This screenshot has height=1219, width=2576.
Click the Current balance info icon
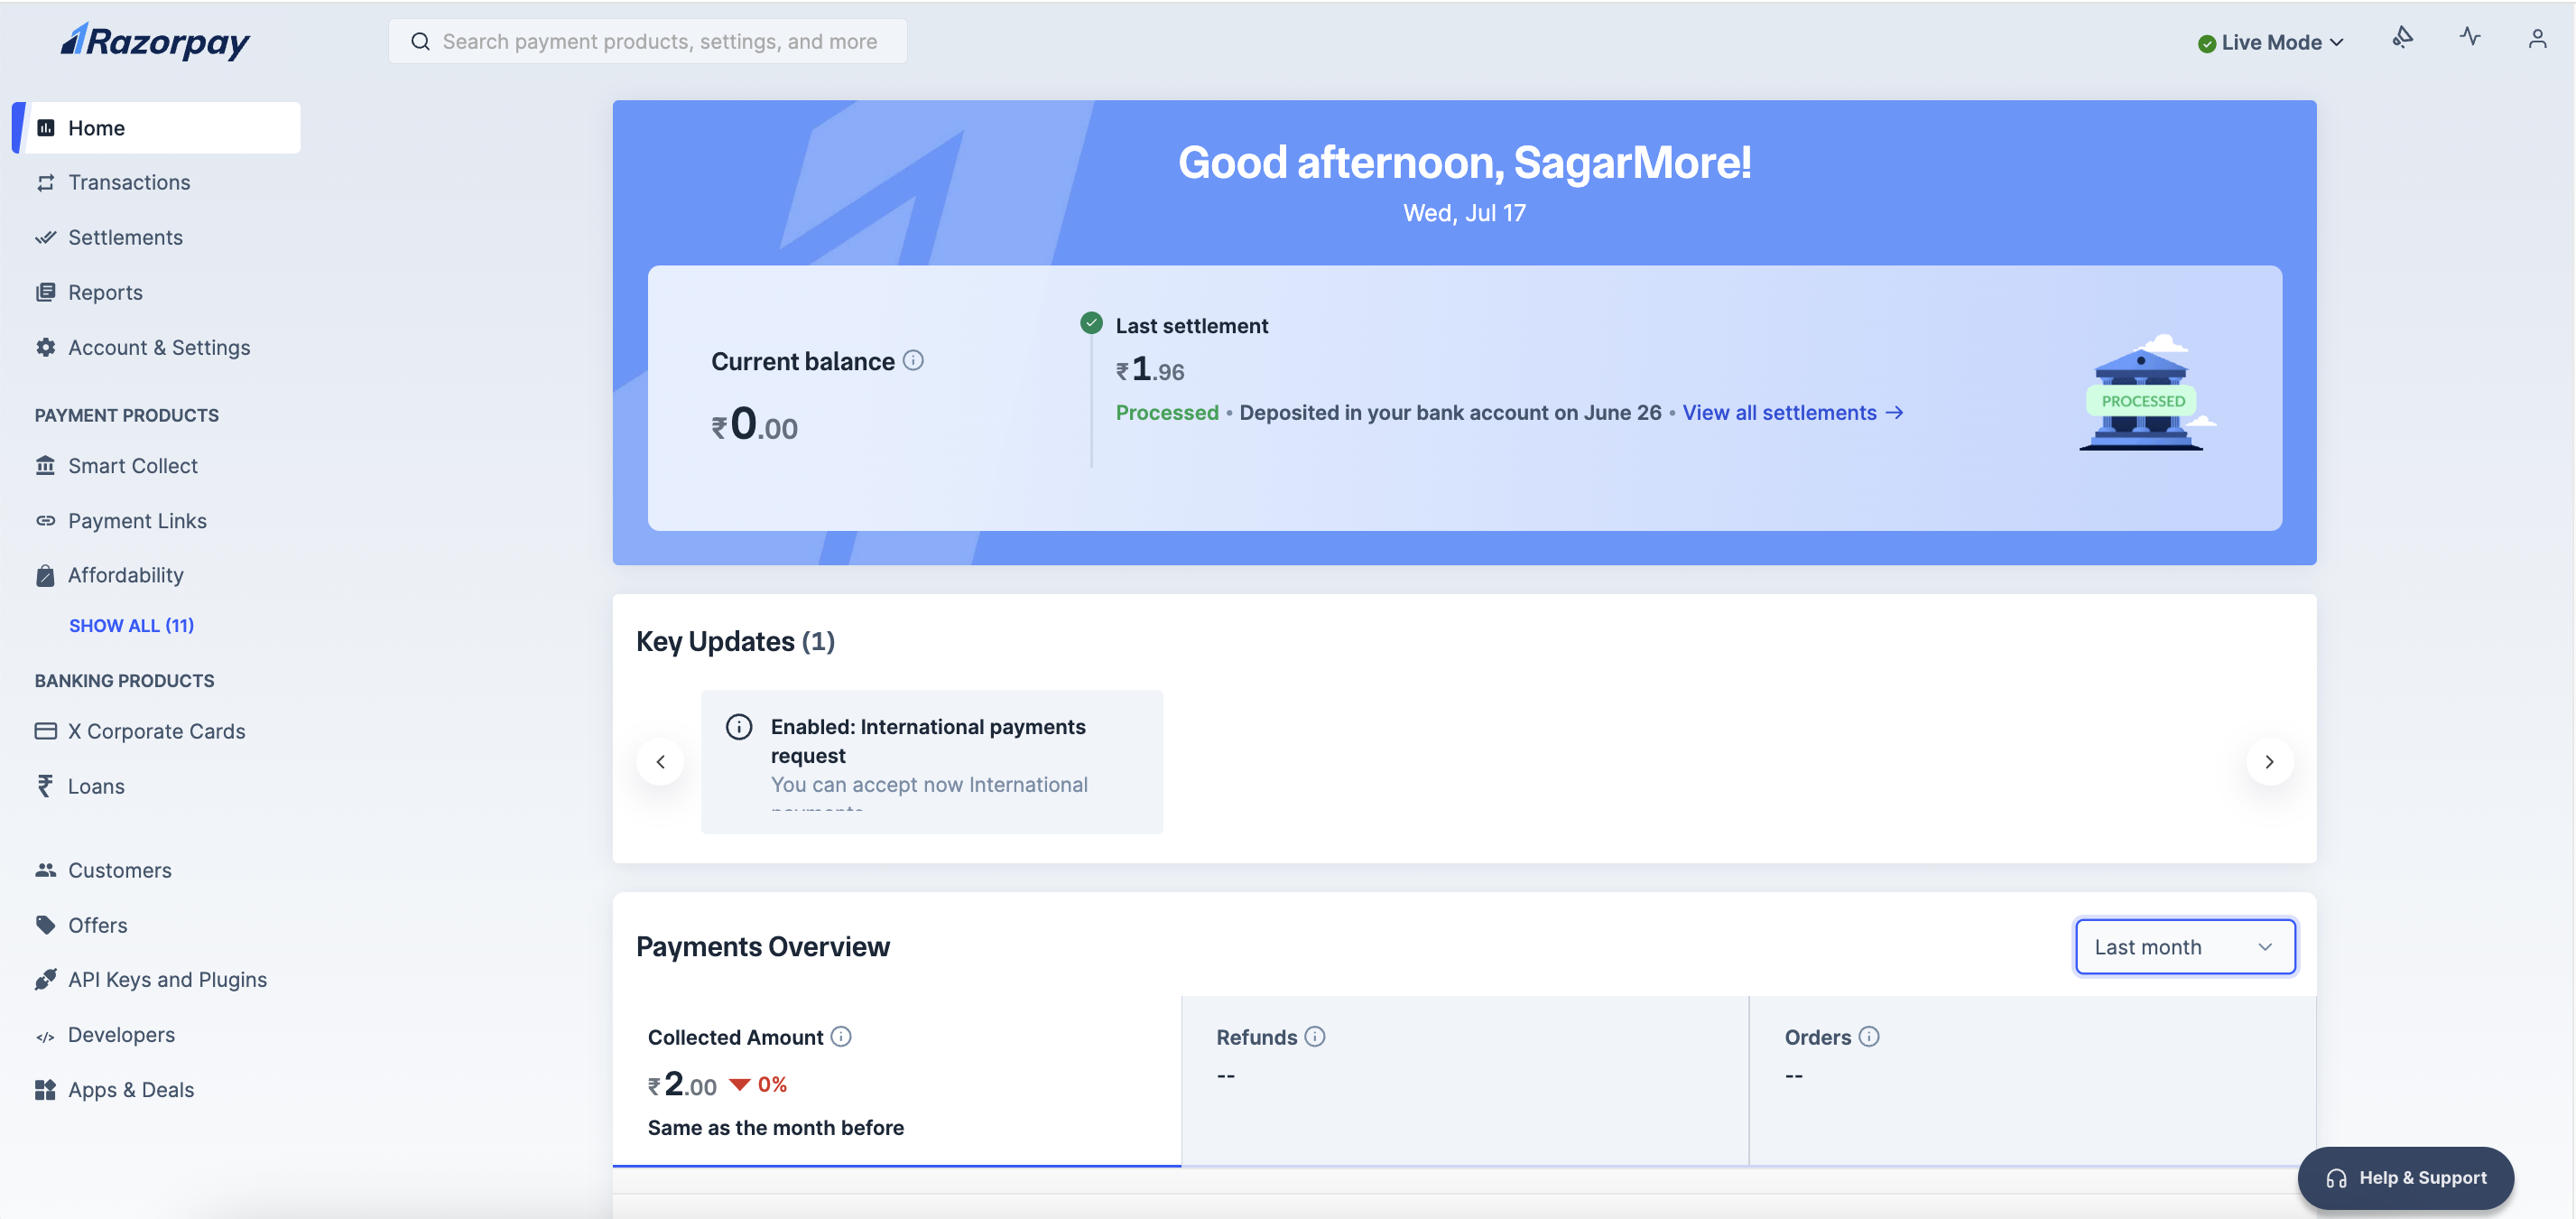(x=913, y=360)
